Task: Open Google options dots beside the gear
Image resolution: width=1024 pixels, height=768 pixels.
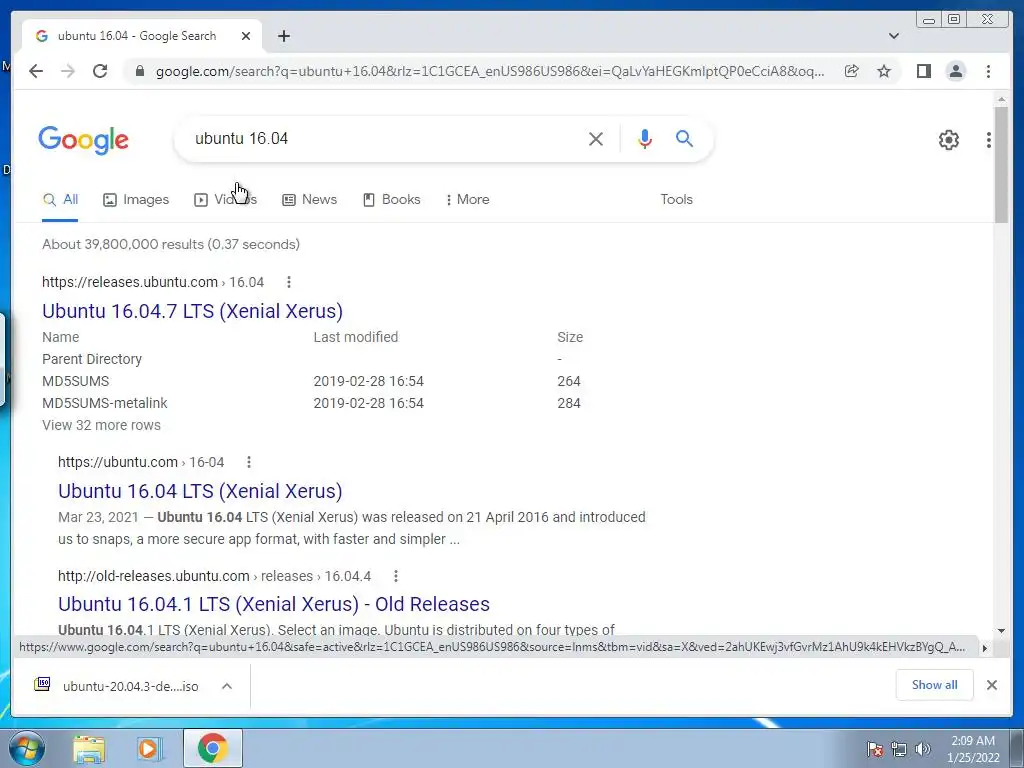Action: click(989, 140)
